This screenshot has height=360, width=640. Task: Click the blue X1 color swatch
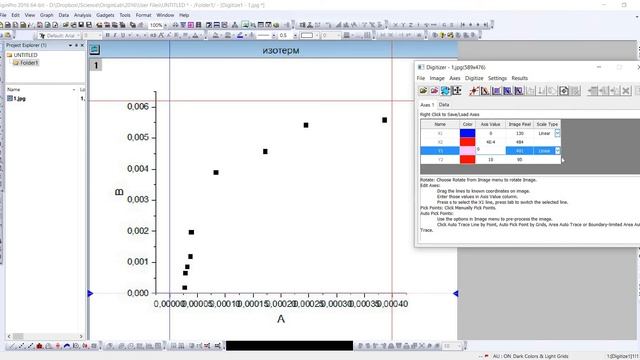click(x=467, y=133)
